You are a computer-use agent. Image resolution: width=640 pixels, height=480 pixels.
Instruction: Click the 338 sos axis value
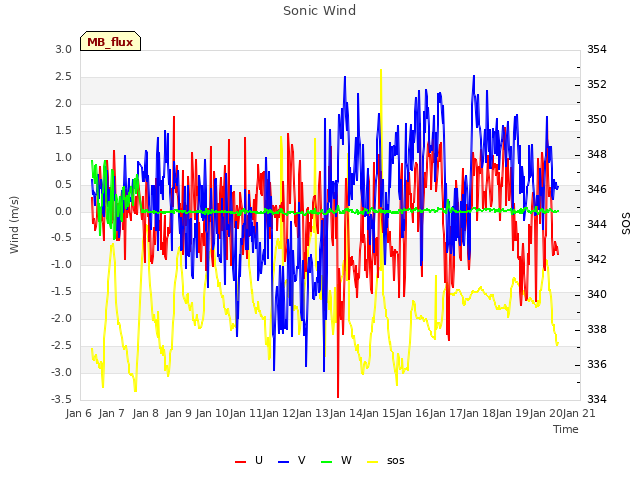(597, 329)
